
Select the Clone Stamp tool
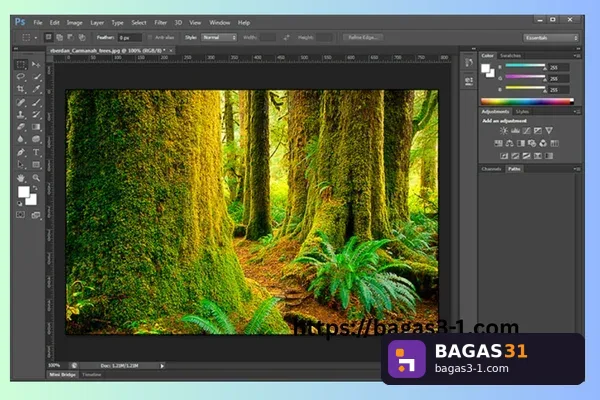point(21,114)
